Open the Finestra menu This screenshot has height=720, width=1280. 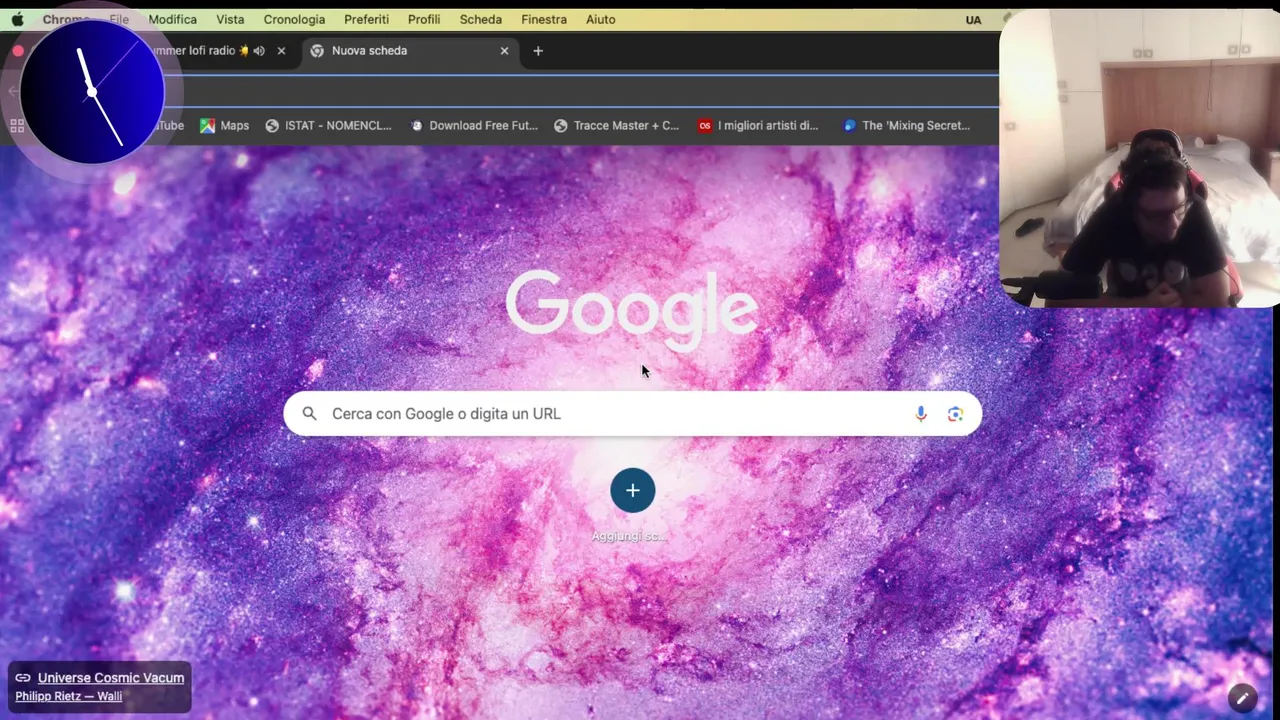pos(543,19)
